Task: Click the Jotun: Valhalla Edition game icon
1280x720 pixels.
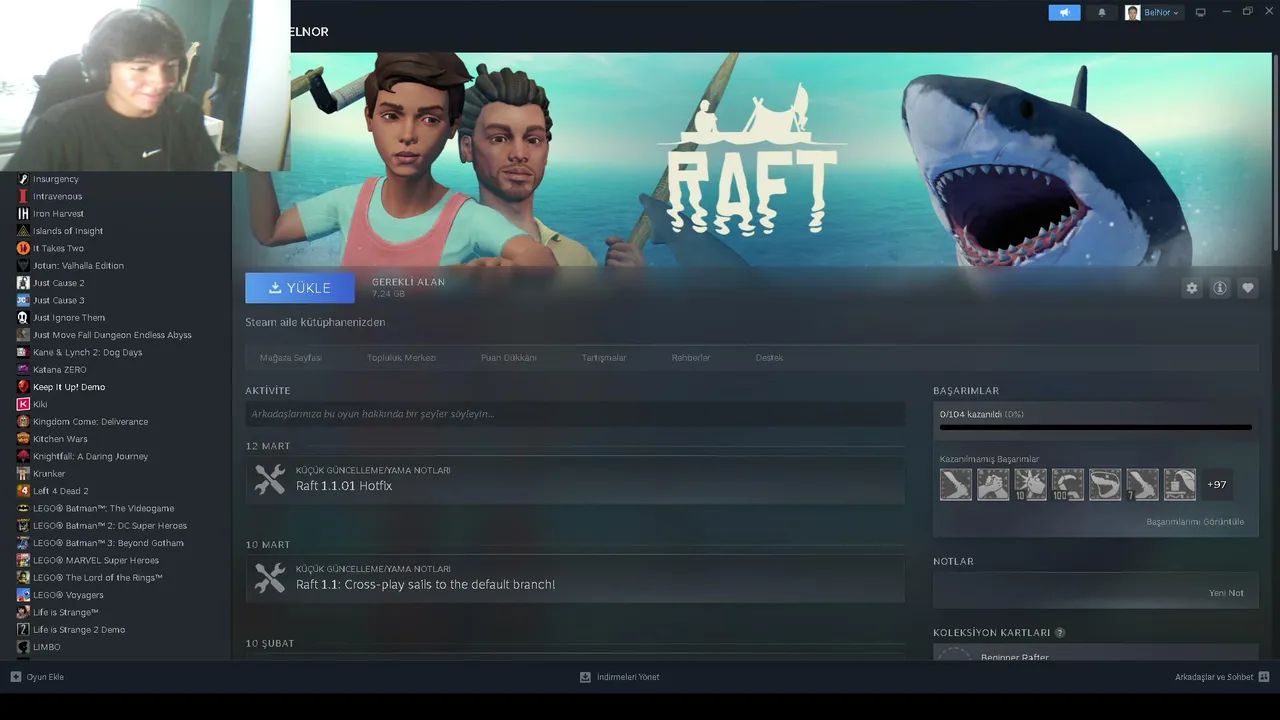Action: [23, 266]
